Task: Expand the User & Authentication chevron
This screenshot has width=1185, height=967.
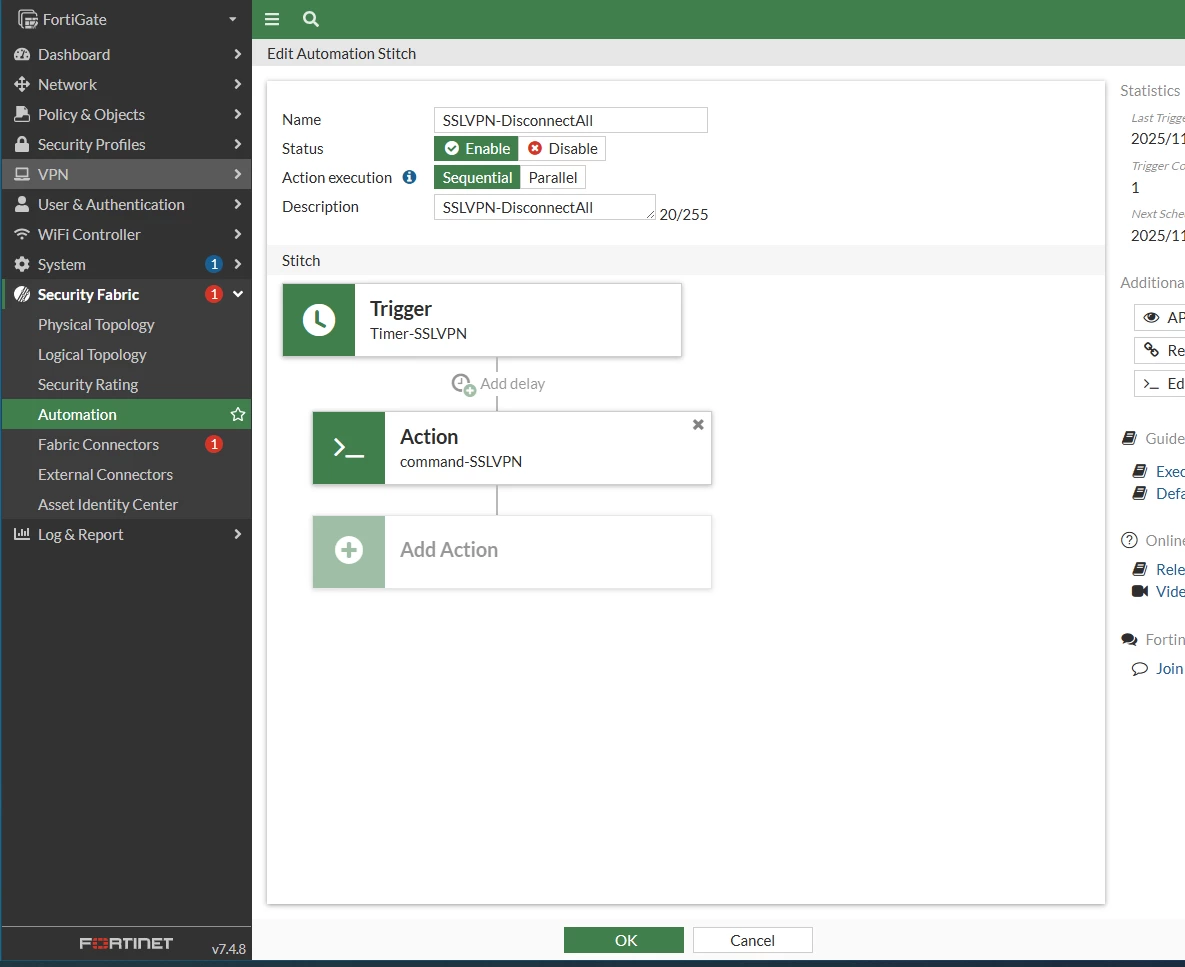Action: pyautogui.click(x=237, y=204)
